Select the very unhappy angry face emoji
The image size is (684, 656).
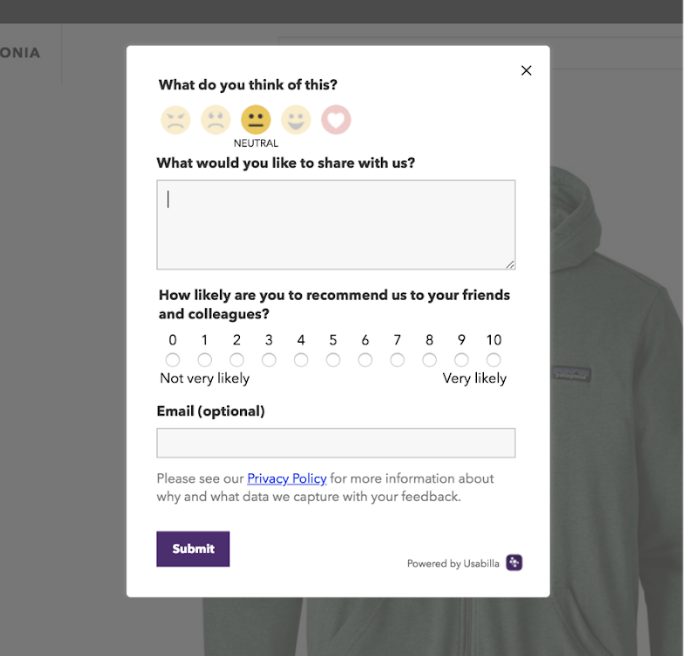coord(176,121)
